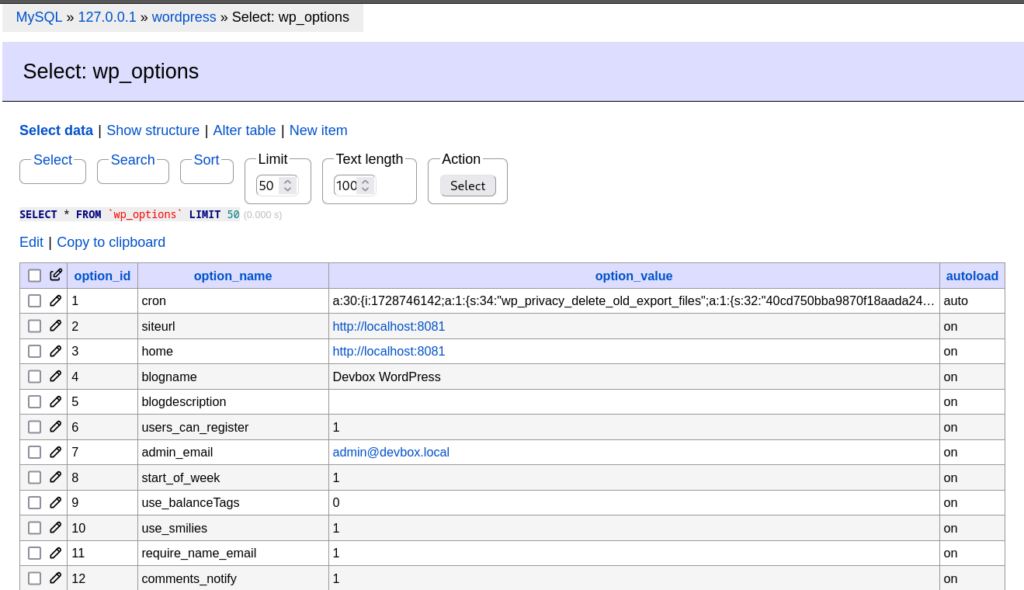Expand the Sort fieldset
The height and width of the screenshot is (590, 1024).
click(206, 160)
